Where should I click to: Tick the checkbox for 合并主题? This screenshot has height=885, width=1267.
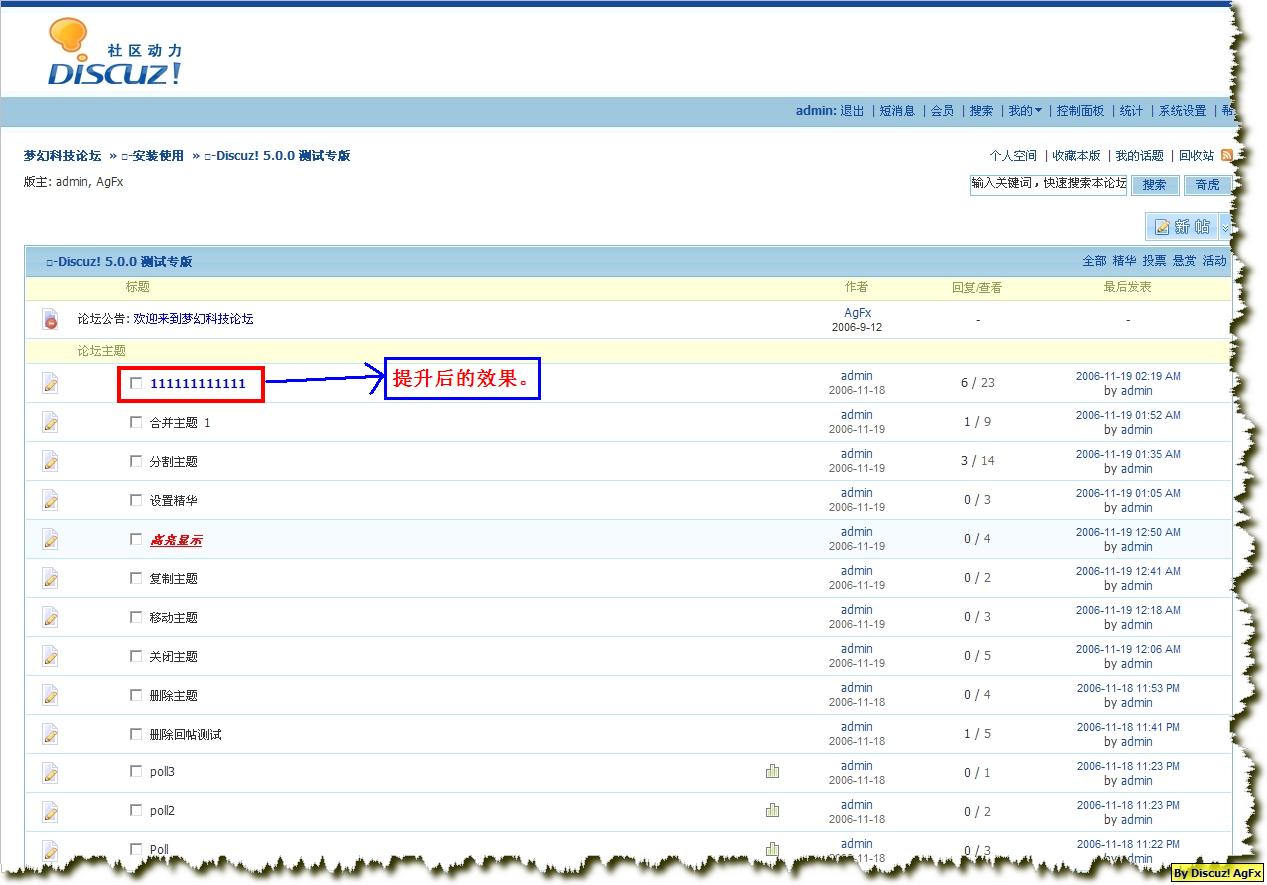coord(136,422)
